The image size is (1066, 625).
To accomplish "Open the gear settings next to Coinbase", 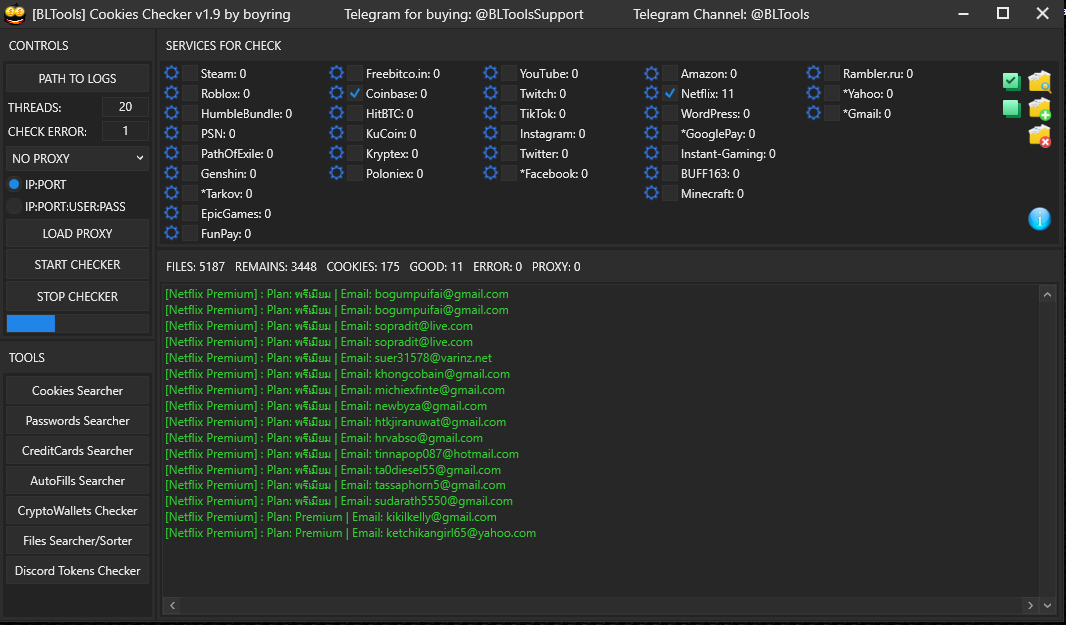I will coord(337,92).
